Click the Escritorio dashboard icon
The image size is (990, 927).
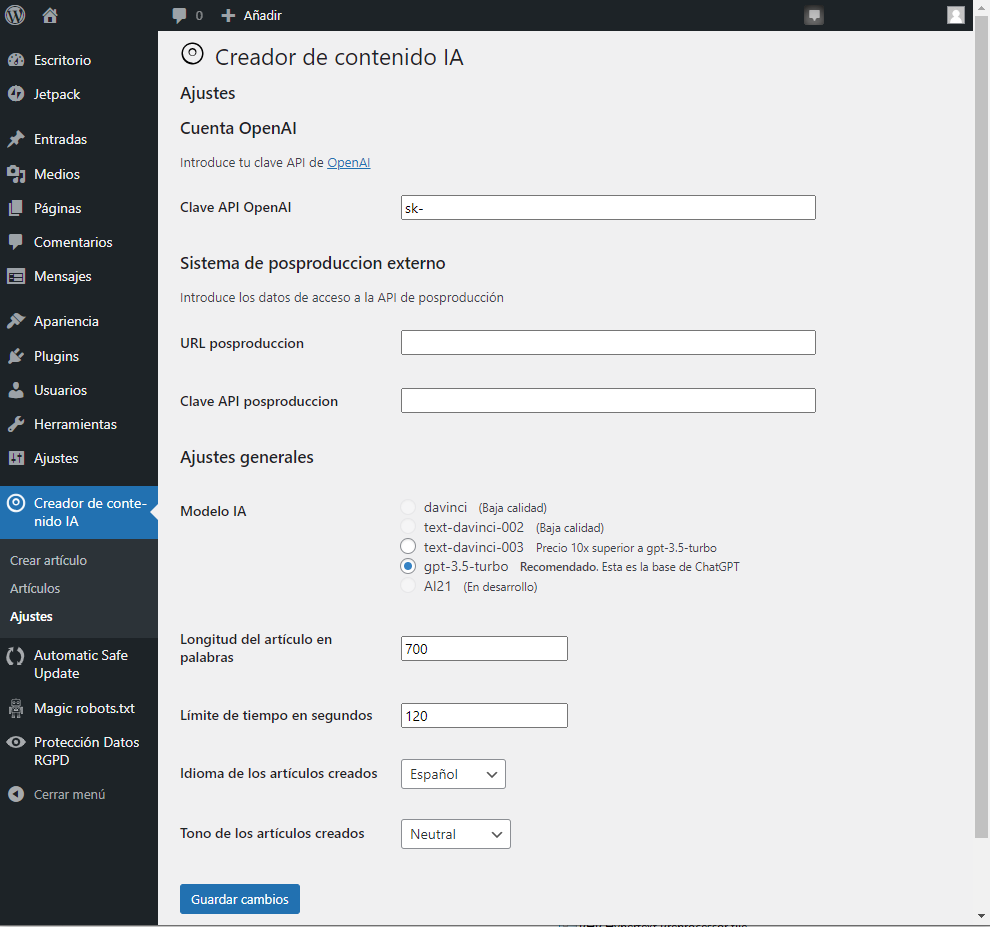[16, 60]
